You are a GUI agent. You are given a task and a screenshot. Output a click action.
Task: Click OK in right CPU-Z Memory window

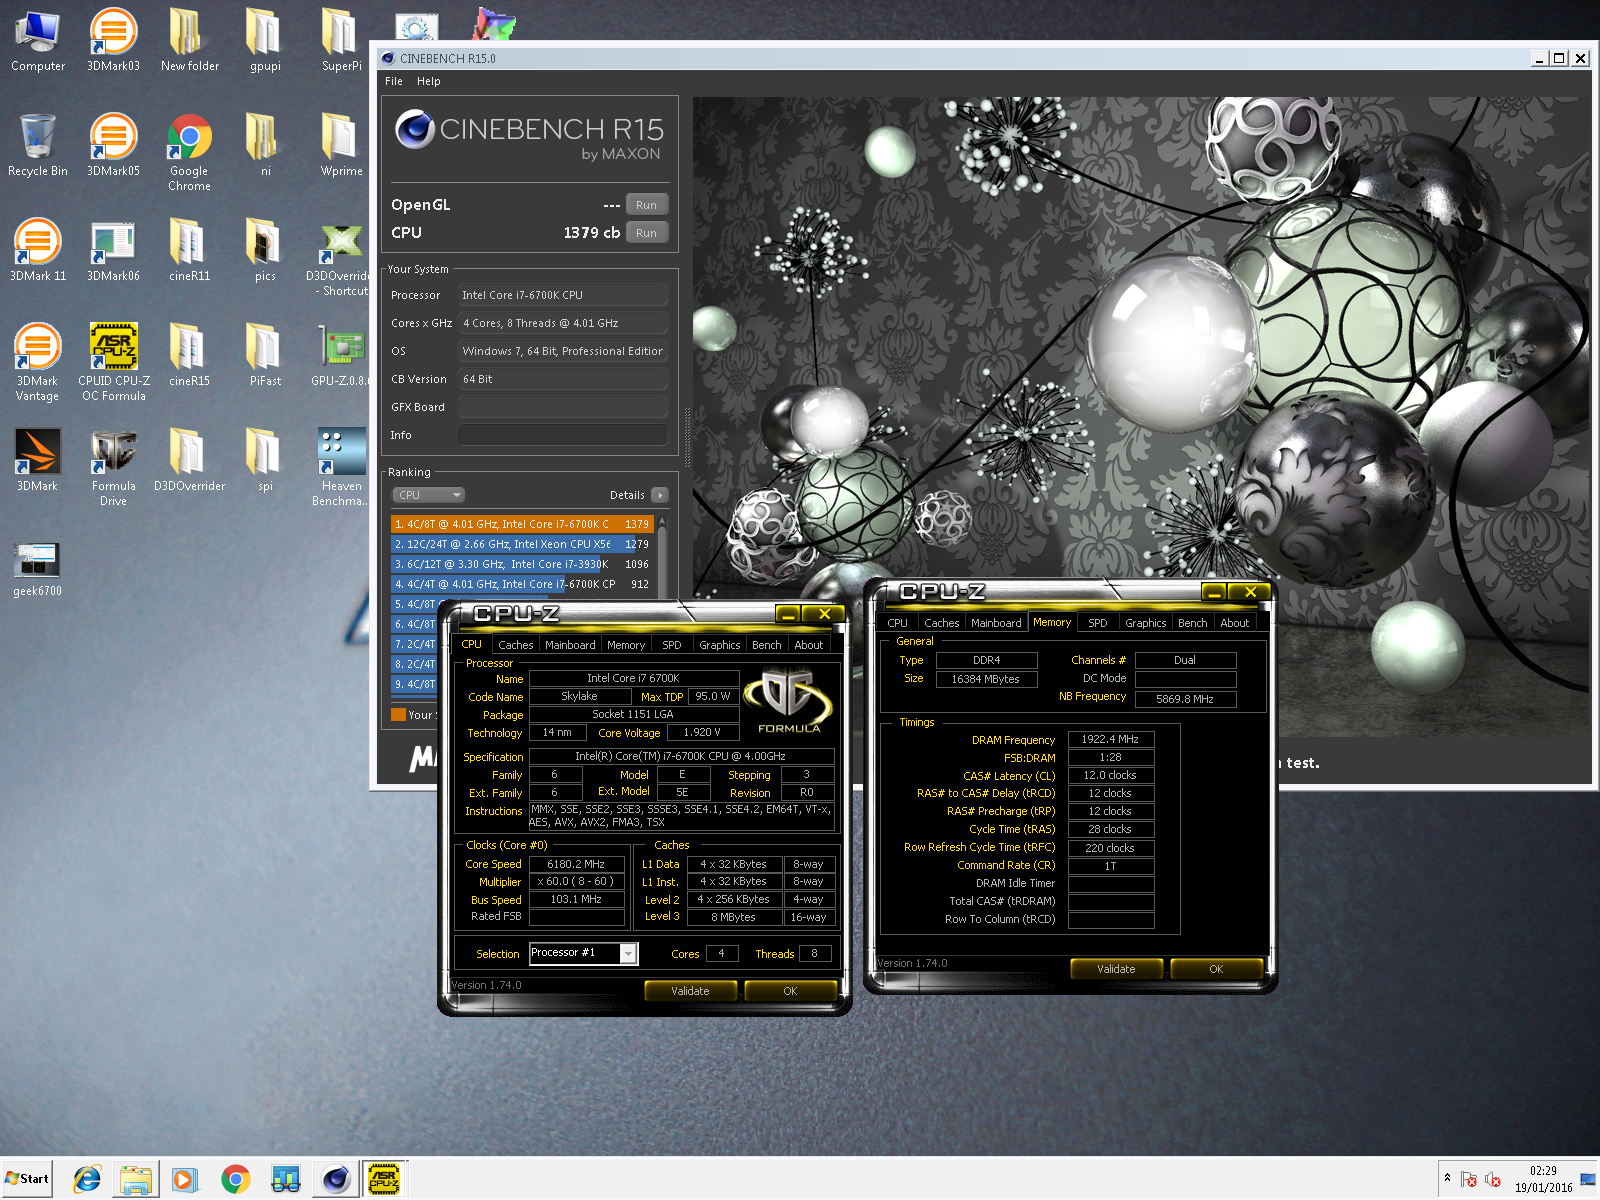(x=1216, y=969)
